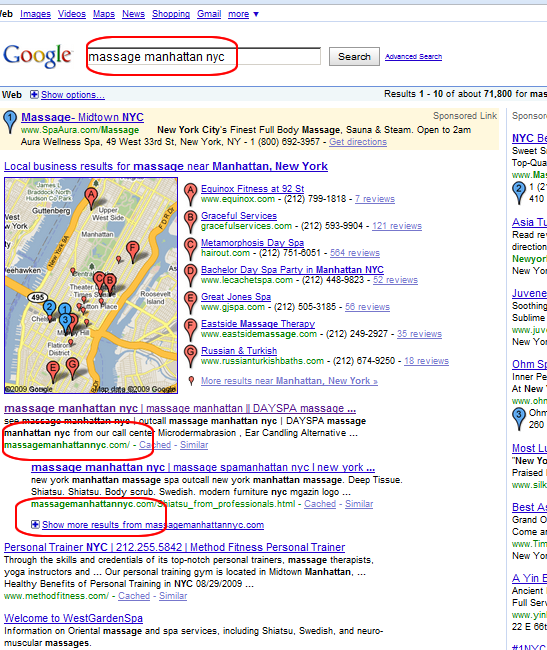This screenshot has height=650, width=547.
Task: Click blue pin 2 in sponsored sidebar
Action: click(518, 193)
